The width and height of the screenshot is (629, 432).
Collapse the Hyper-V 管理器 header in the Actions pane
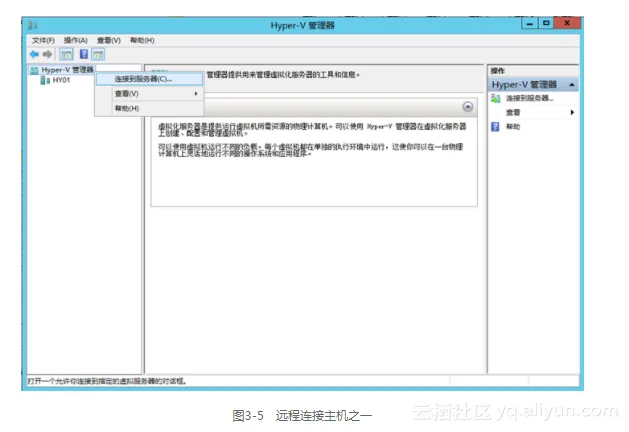[x=572, y=85]
